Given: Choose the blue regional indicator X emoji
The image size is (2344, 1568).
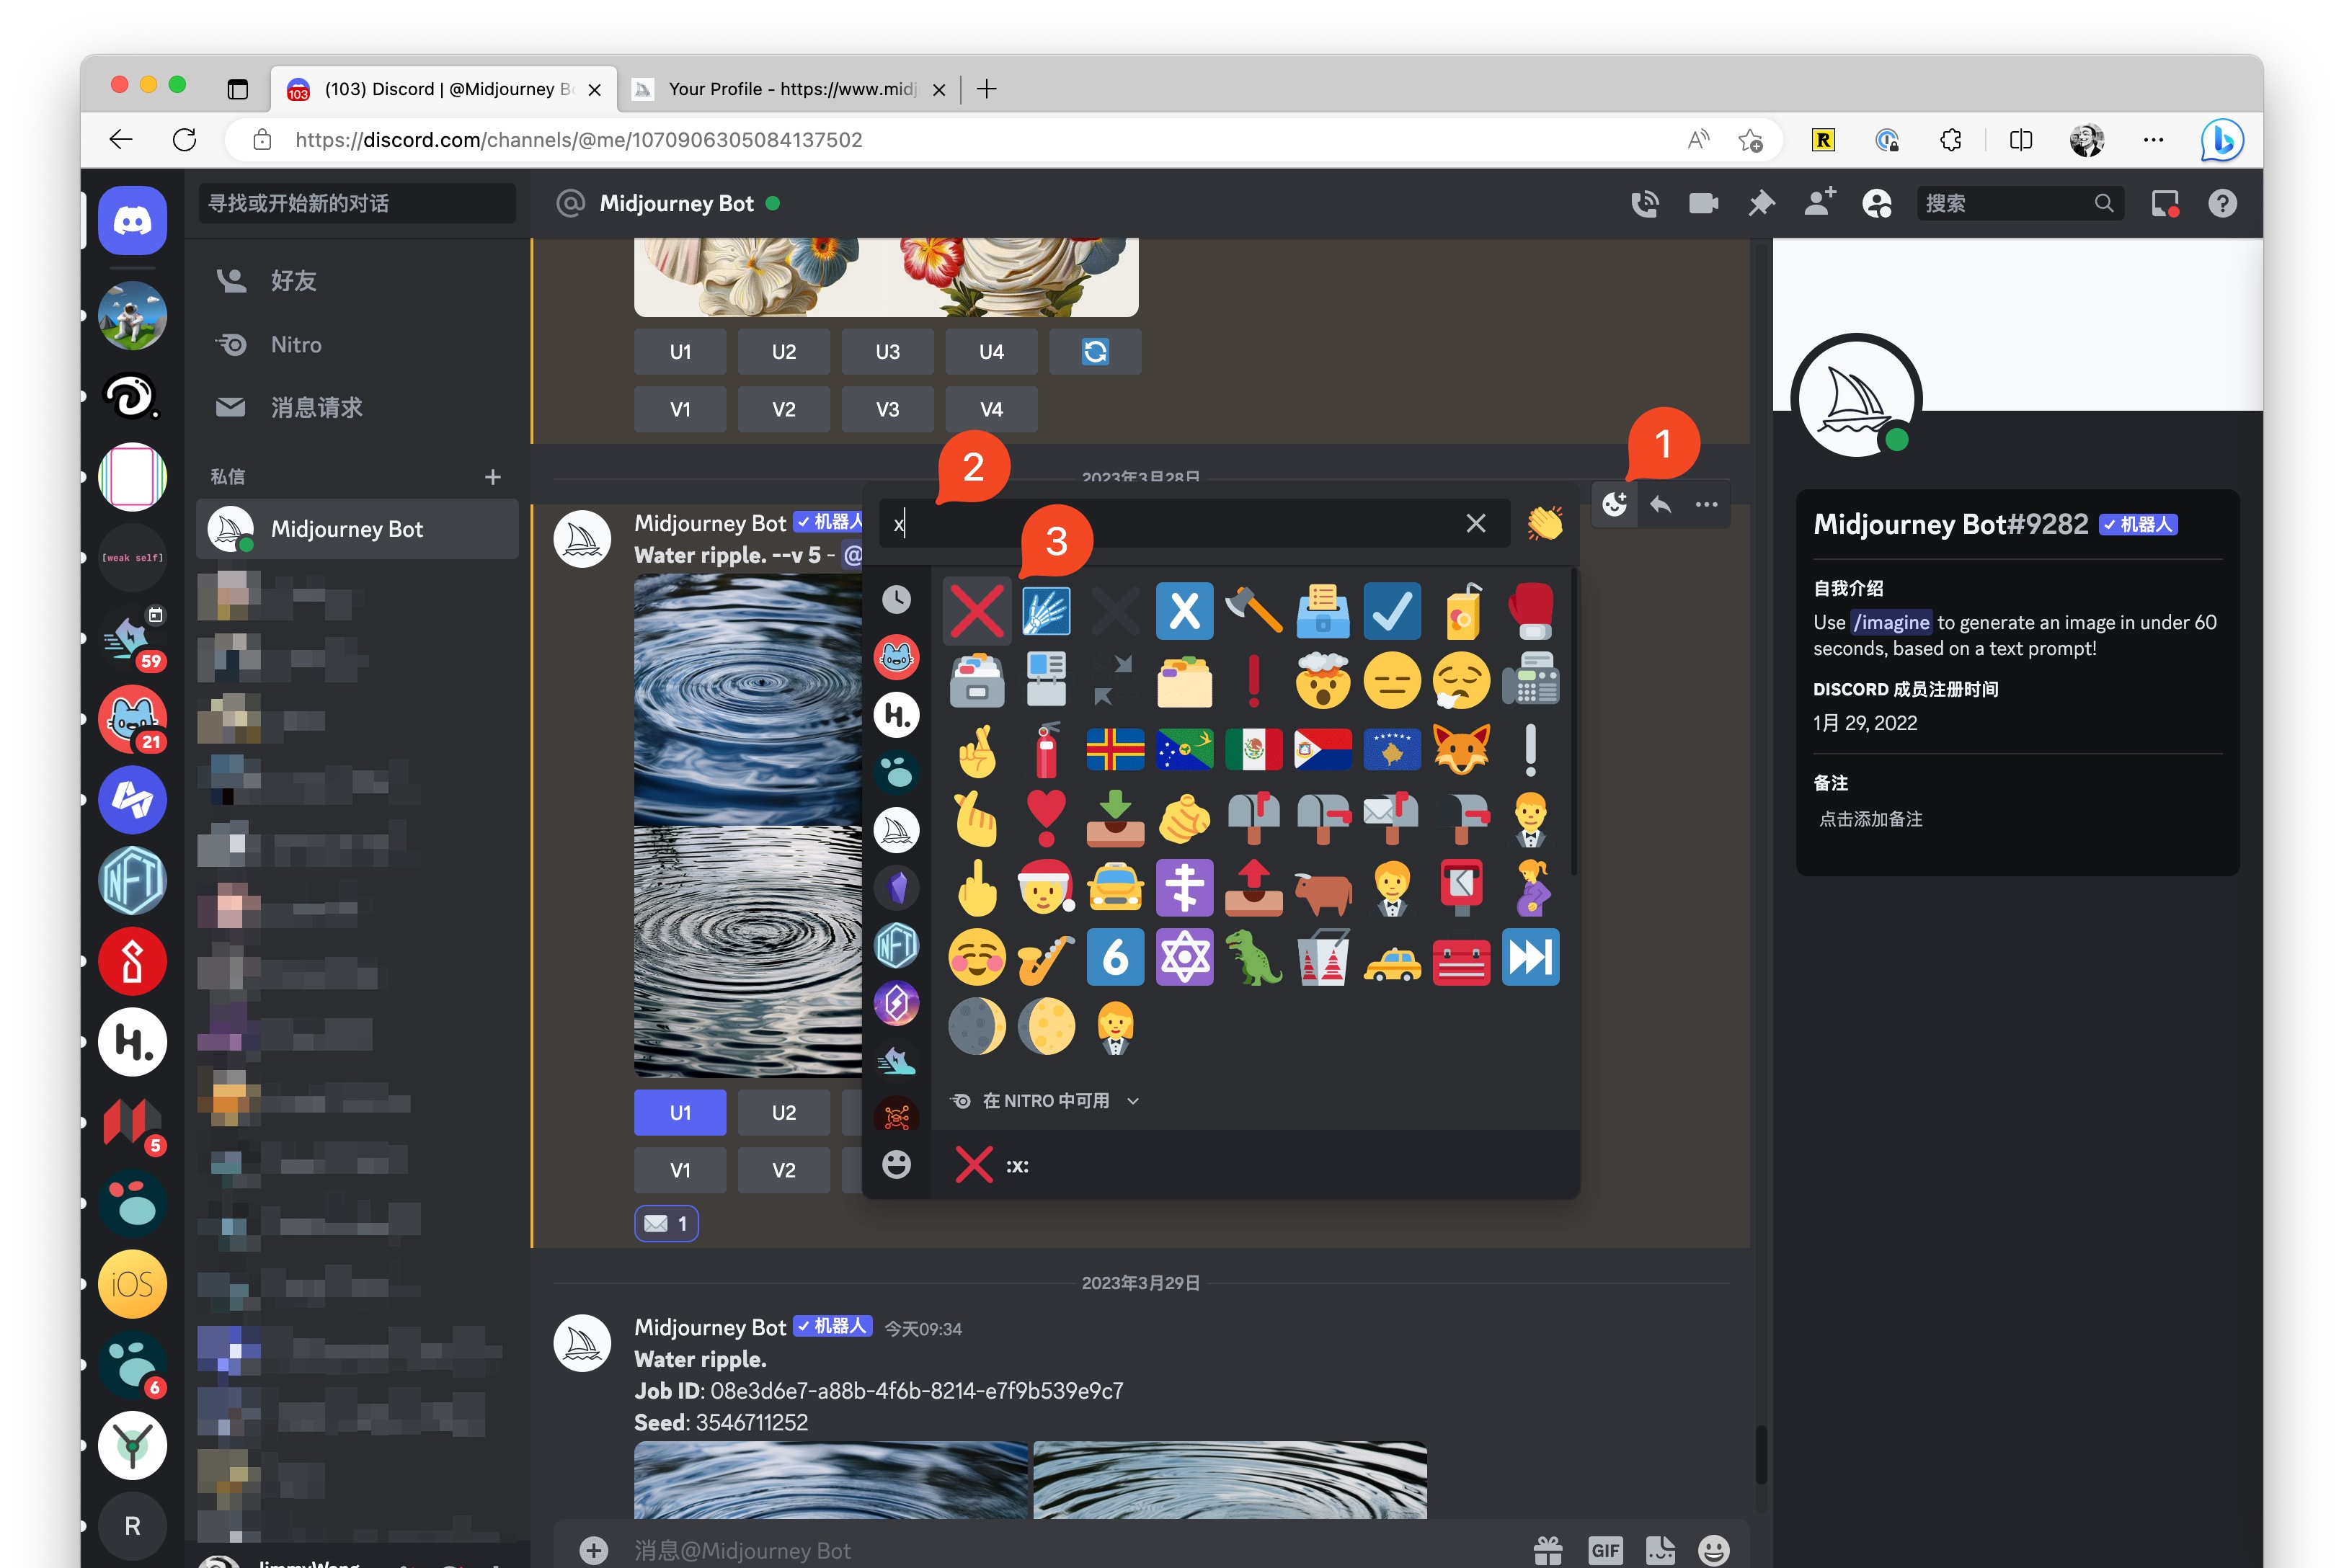Looking at the screenshot, I should [x=1184, y=611].
